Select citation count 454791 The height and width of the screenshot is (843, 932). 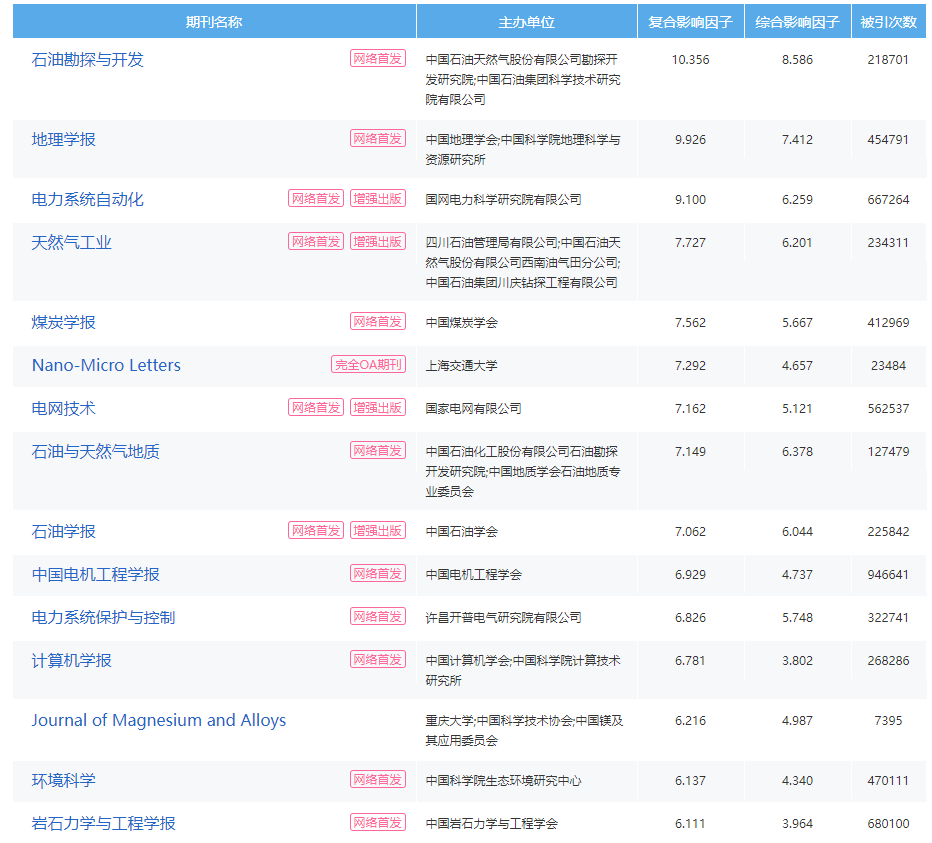point(888,140)
